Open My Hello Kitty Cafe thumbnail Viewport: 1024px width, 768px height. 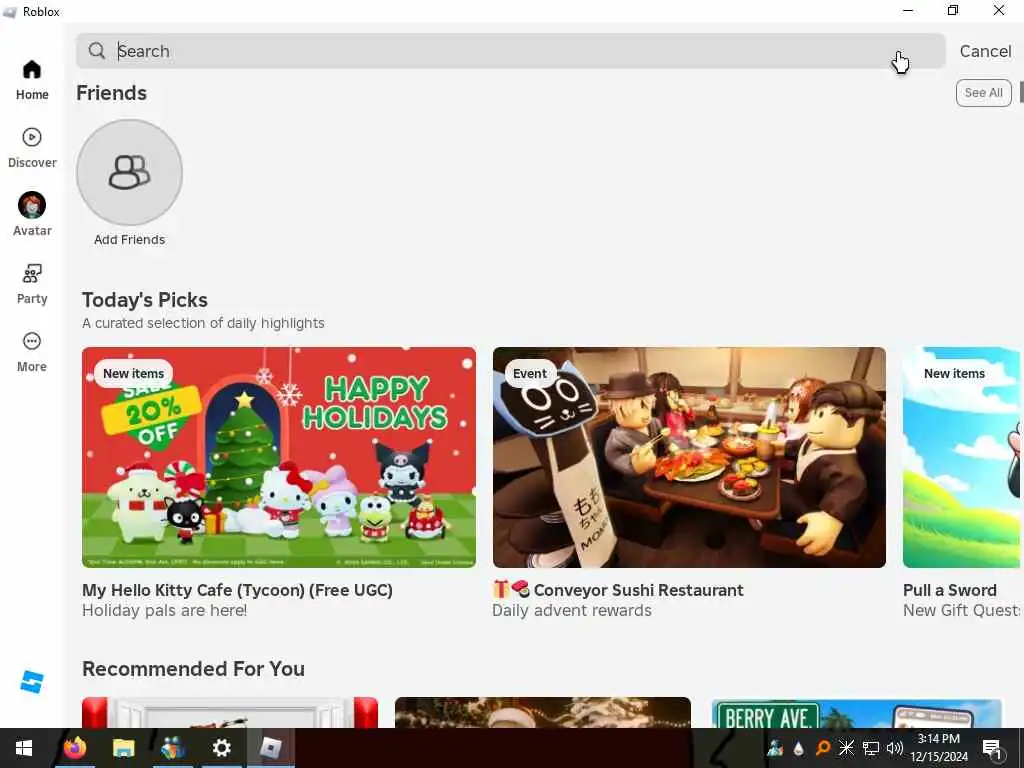click(279, 457)
